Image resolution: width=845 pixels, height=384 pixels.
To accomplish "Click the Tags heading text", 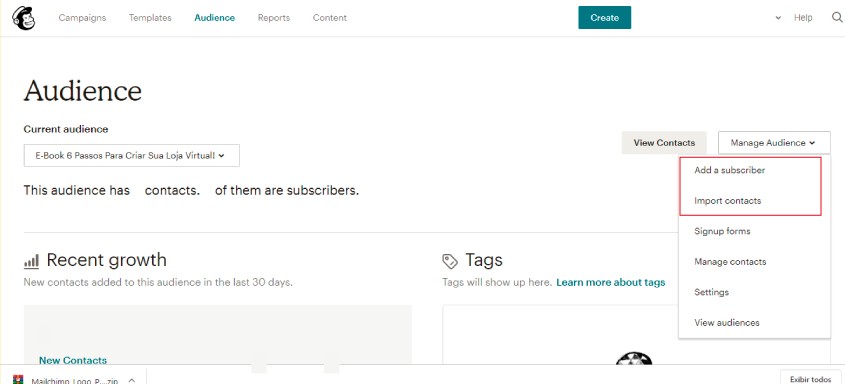I will [484, 260].
